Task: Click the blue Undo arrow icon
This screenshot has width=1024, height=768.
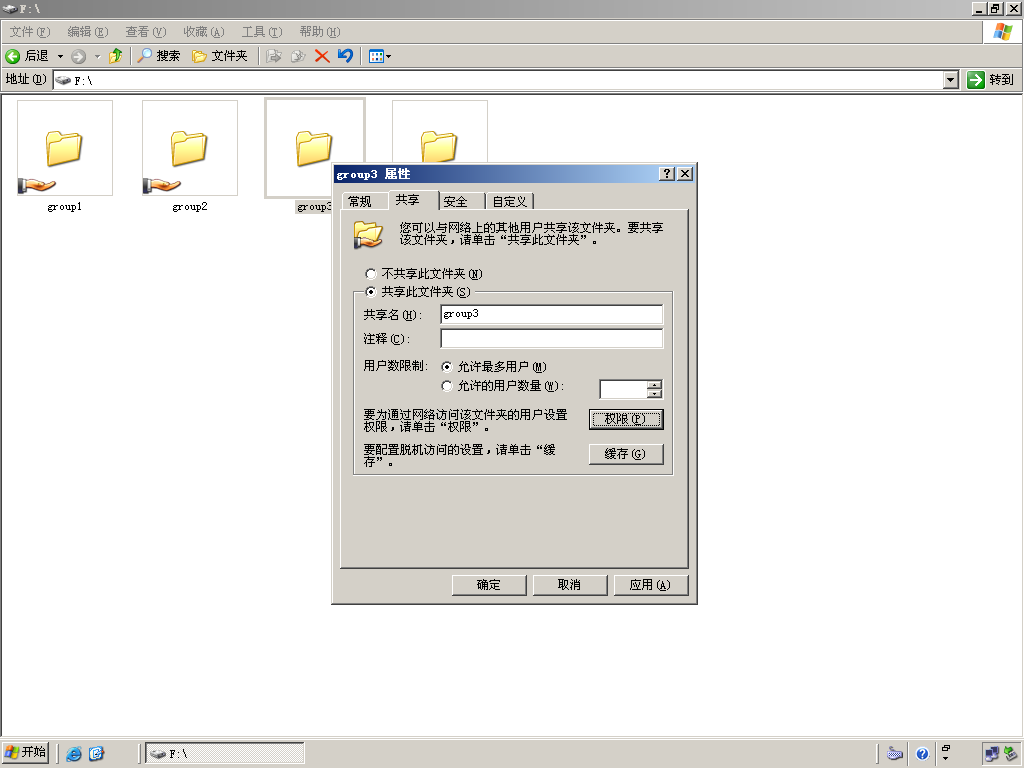Action: (x=345, y=56)
